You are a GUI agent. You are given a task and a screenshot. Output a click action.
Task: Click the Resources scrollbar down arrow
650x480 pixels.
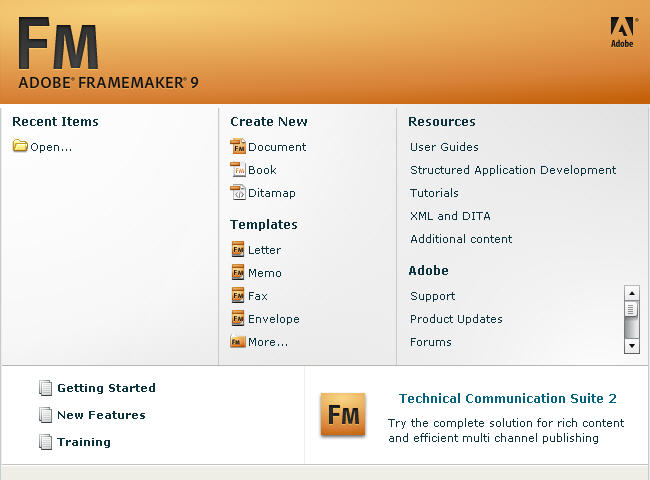pos(631,345)
